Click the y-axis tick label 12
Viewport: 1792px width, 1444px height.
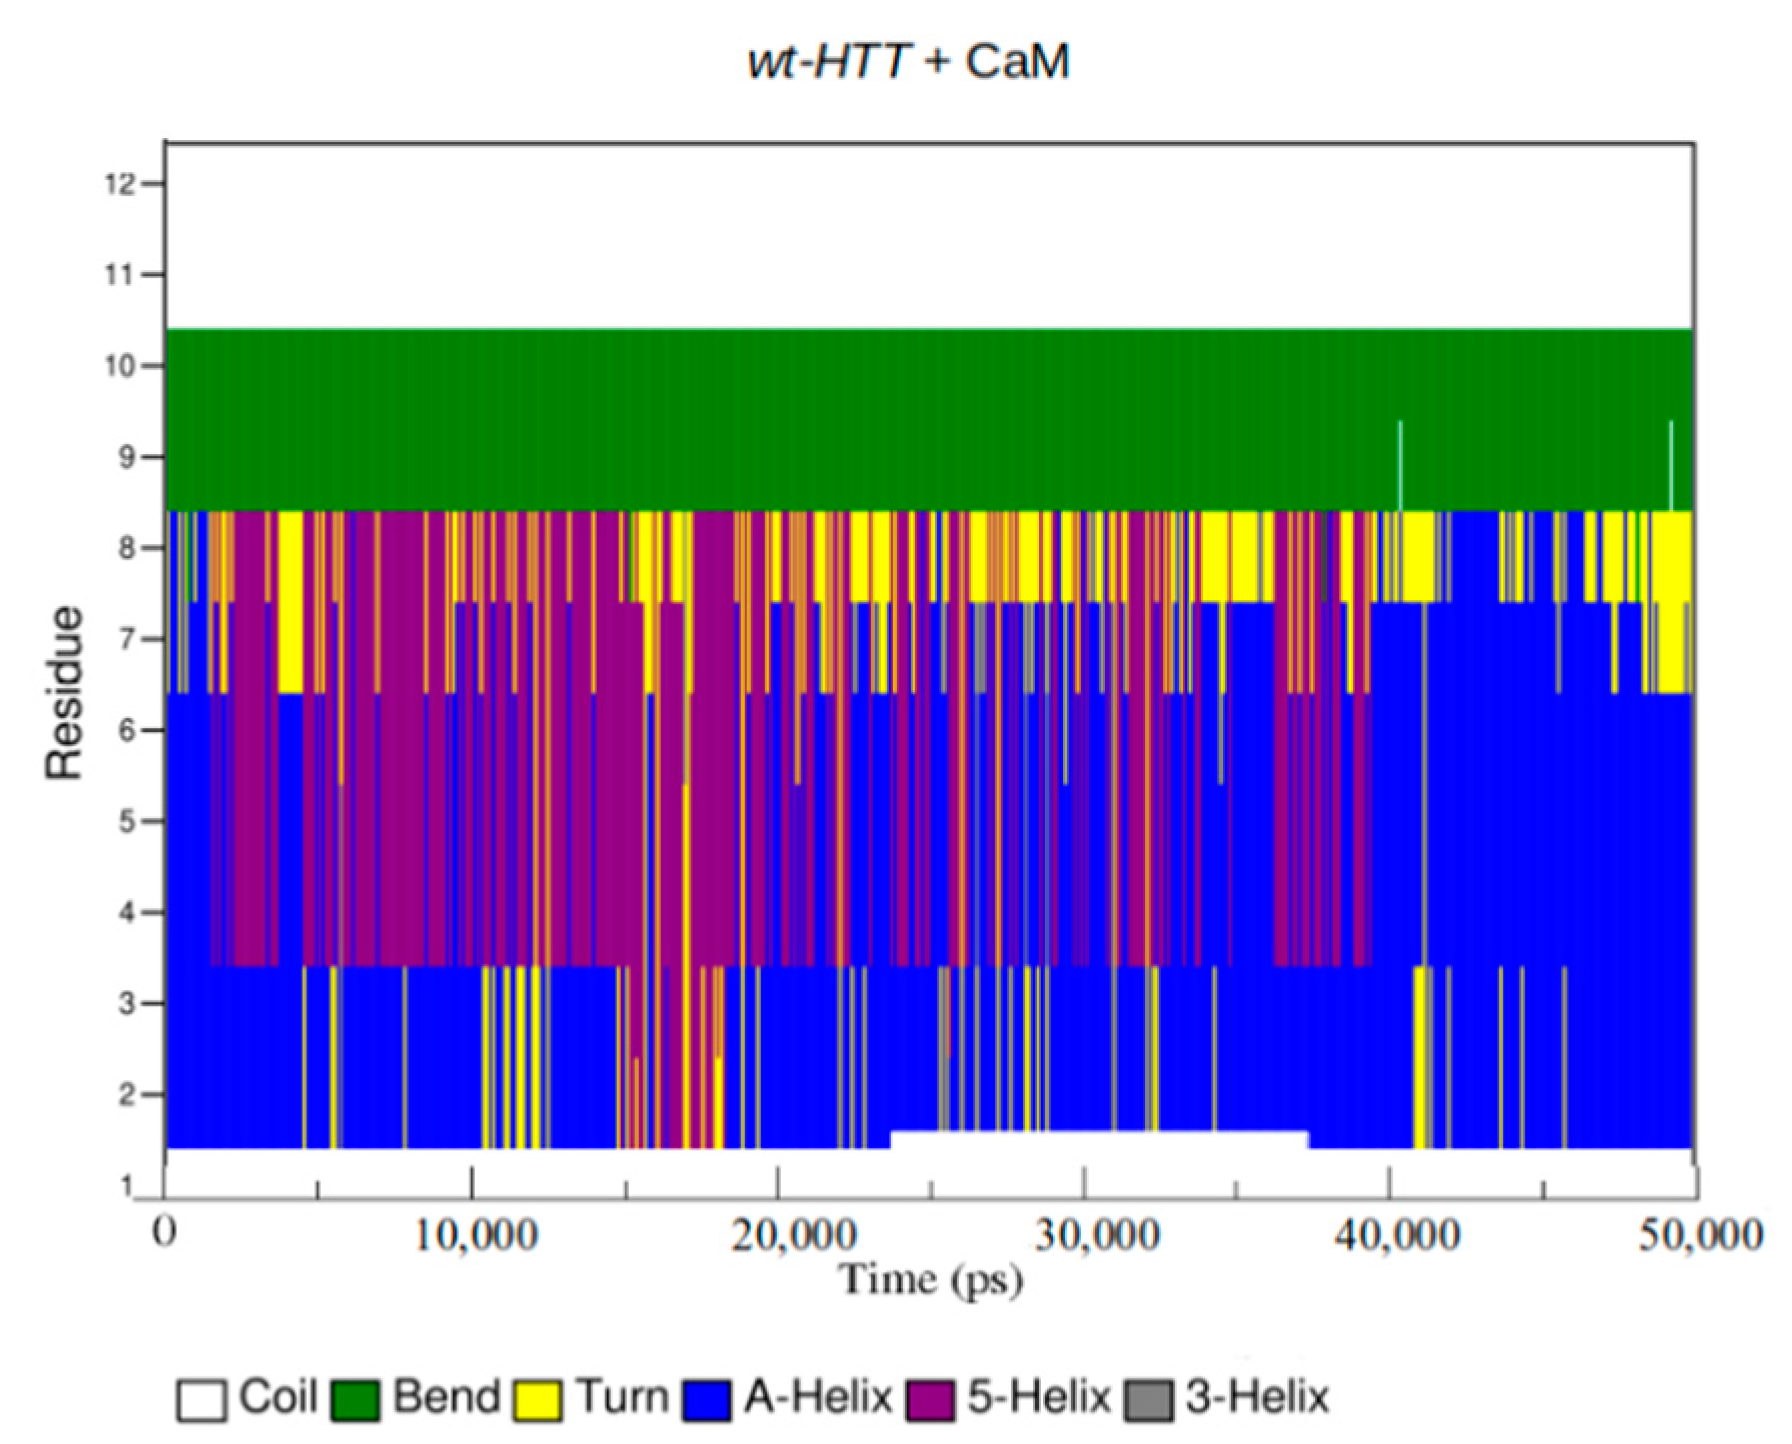click(119, 184)
